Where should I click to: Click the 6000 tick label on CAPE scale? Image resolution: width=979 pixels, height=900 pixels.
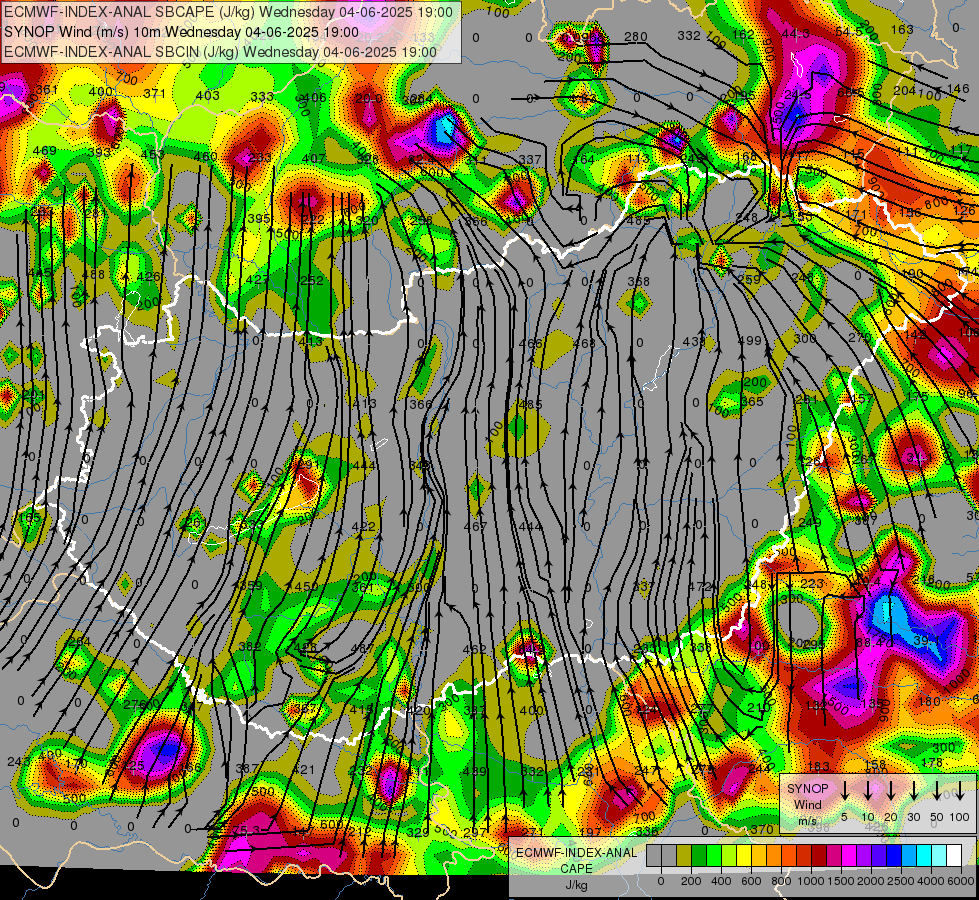tap(962, 881)
